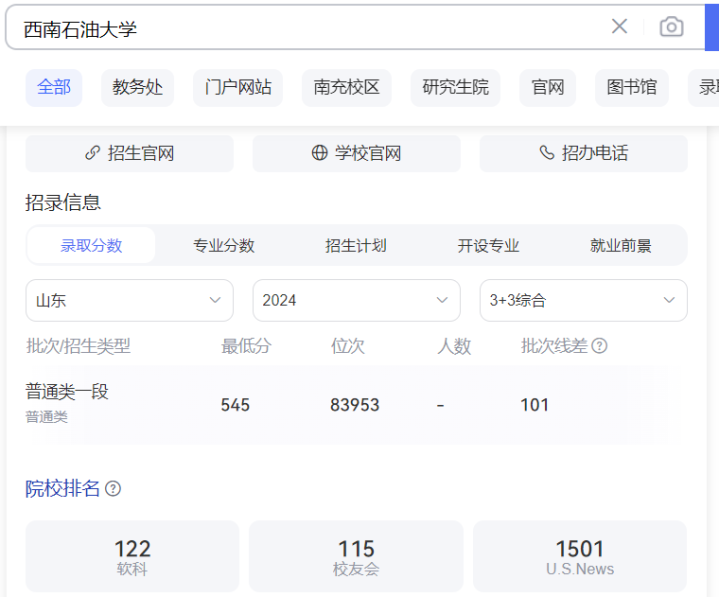
Task: Select the 图书馆 filter chip
Action: [632, 88]
